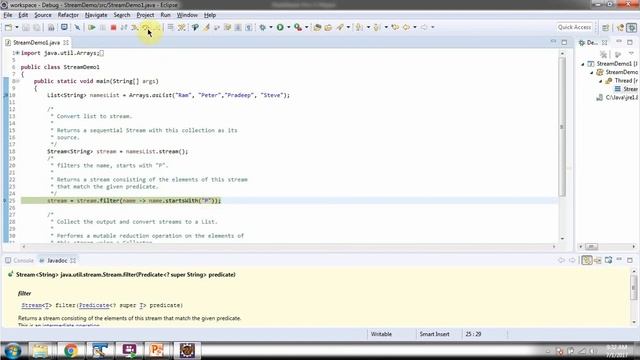Open the external tools dropdown arrow

tap(307, 27)
